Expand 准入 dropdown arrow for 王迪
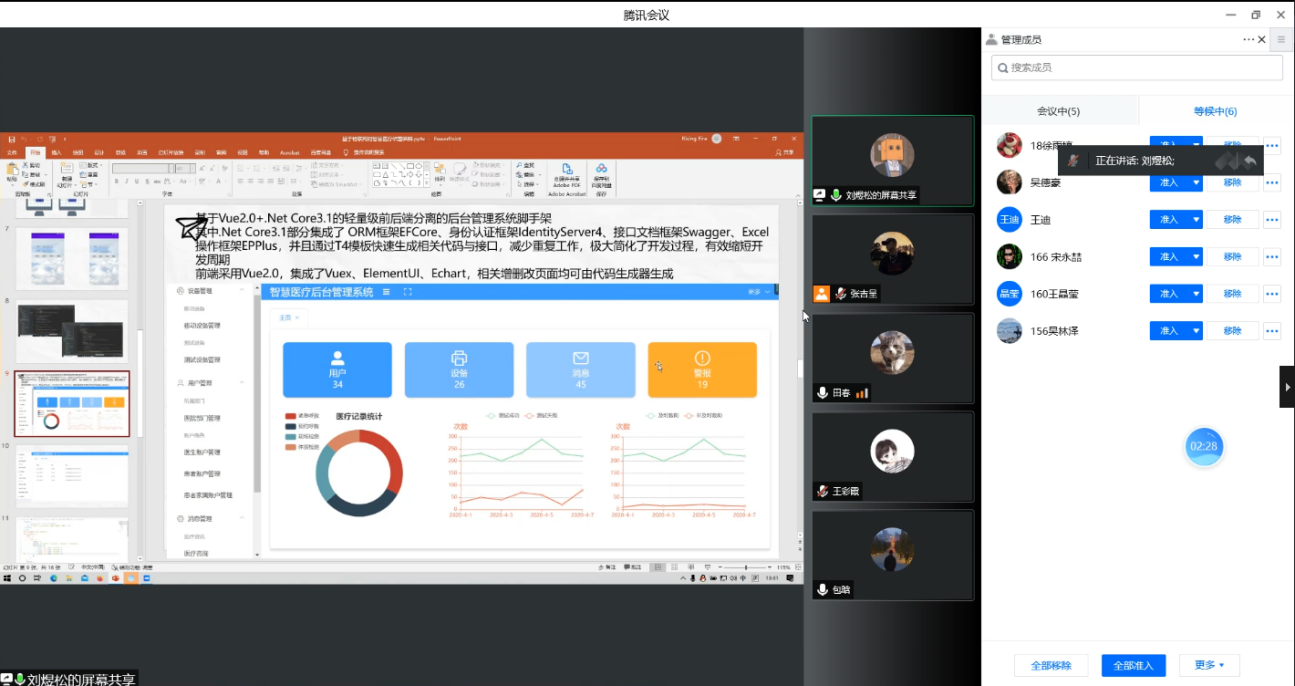Screen dimensions: 1295x686 (1195, 220)
